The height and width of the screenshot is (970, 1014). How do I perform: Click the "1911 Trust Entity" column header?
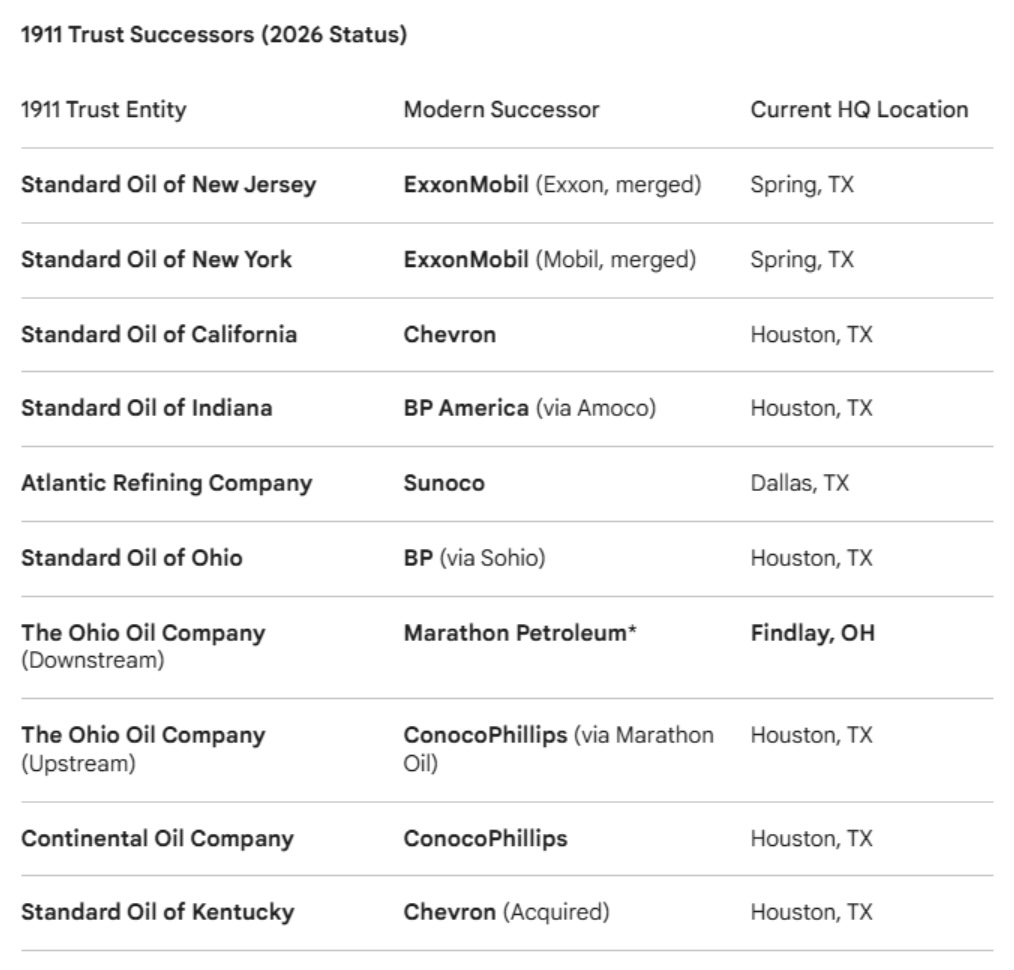103,110
